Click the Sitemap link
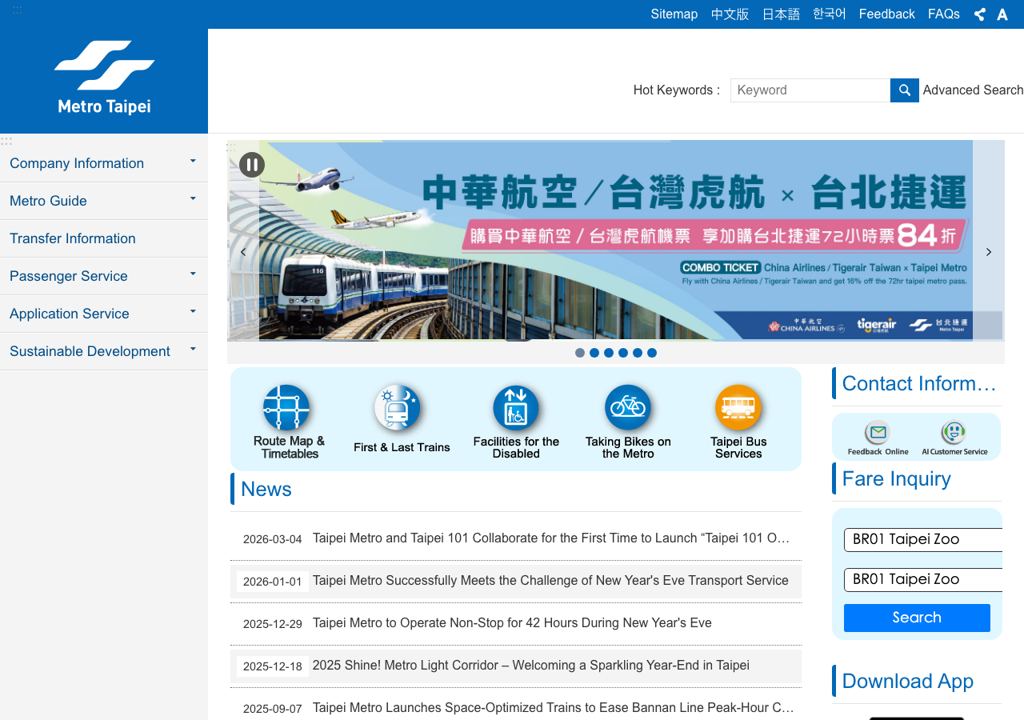Viewport: 1024px width, 720px height. click(x=674, y=14)
